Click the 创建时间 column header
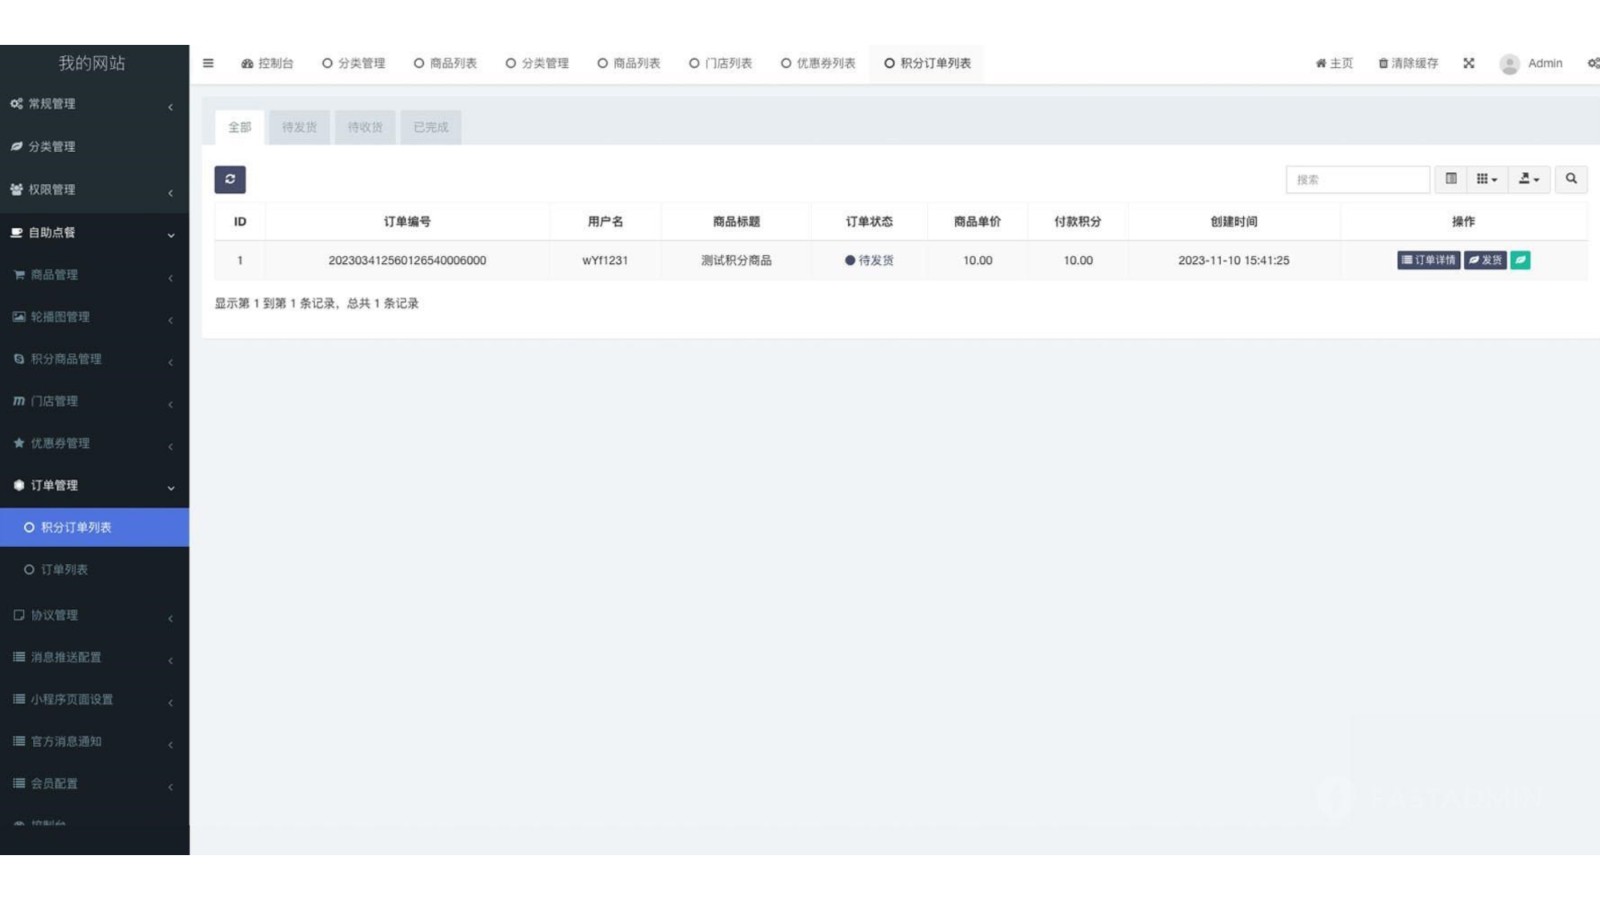Viewport: 1600px width, 900px height. pyautogui.click(x=1233, y=221)
